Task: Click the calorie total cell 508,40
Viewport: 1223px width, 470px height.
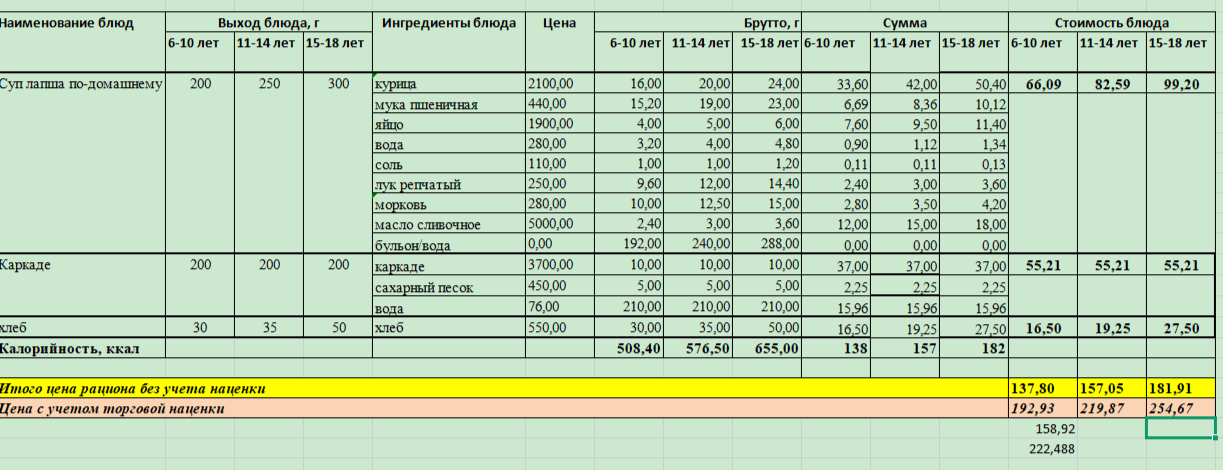Action: pyautogui.click(x=632, y=348)
